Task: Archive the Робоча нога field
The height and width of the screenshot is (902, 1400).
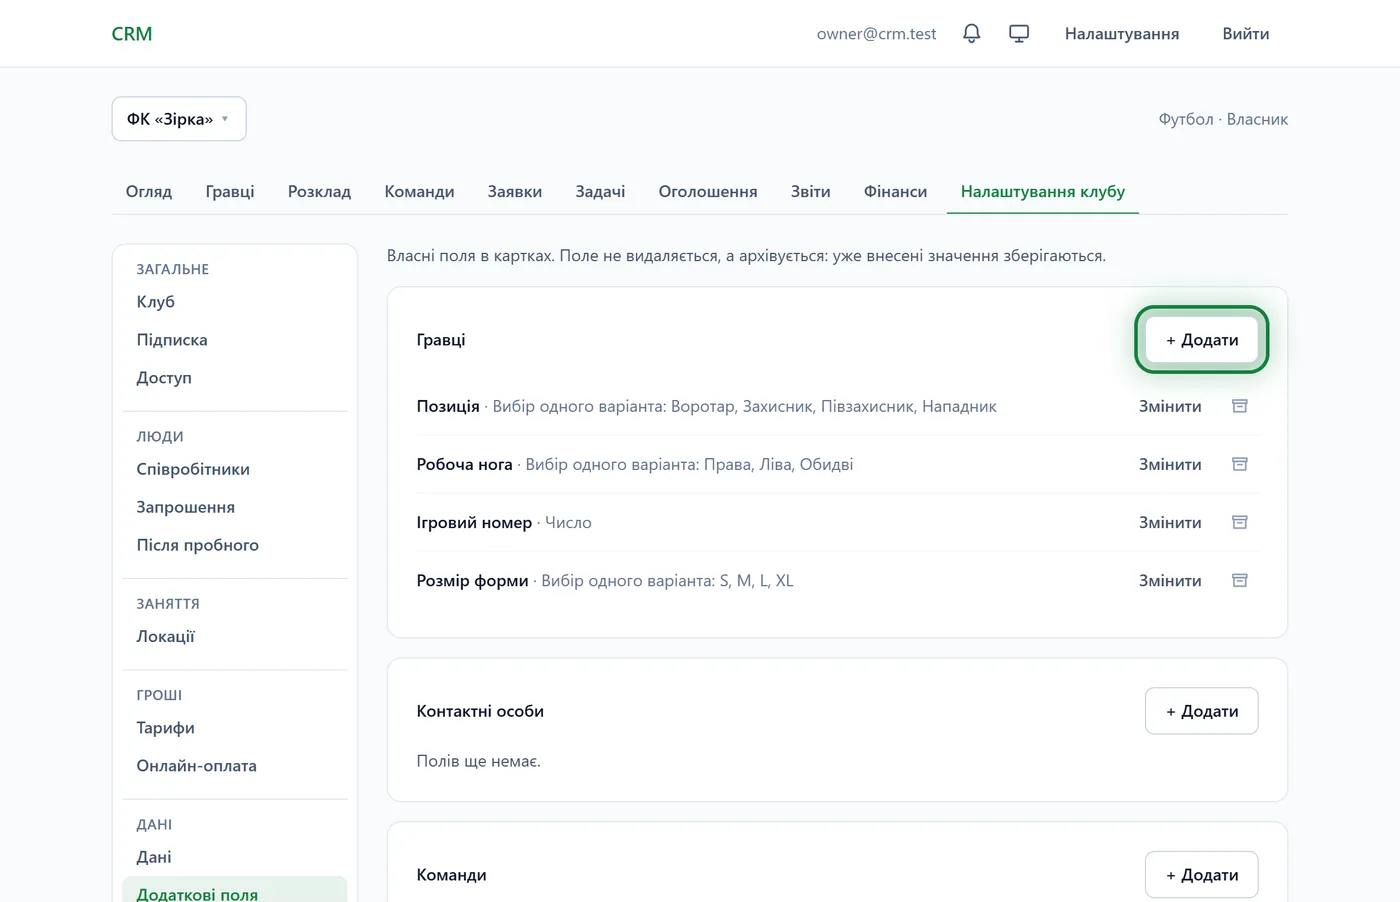Action: click(x=1239, y=464)
